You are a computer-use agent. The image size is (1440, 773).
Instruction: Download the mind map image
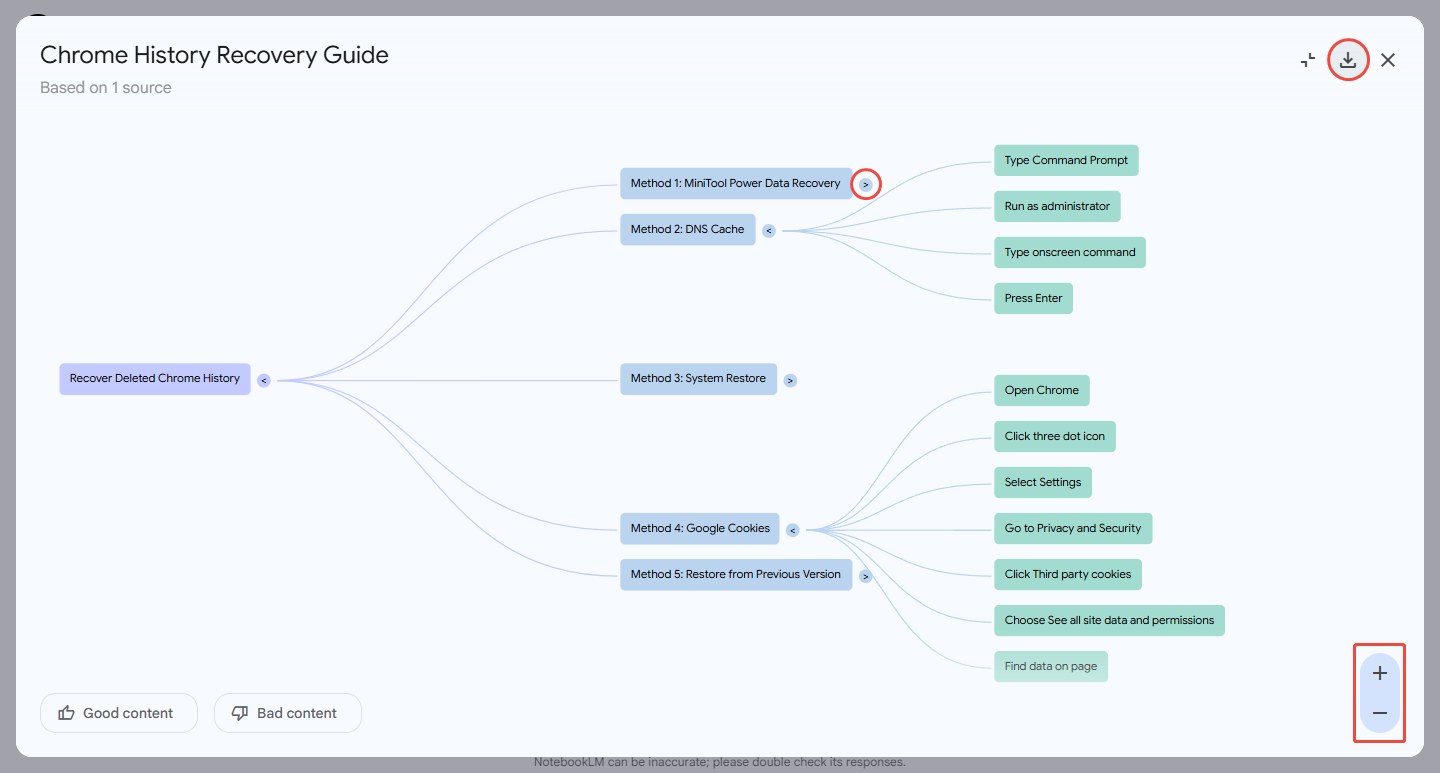[1348, 60]
